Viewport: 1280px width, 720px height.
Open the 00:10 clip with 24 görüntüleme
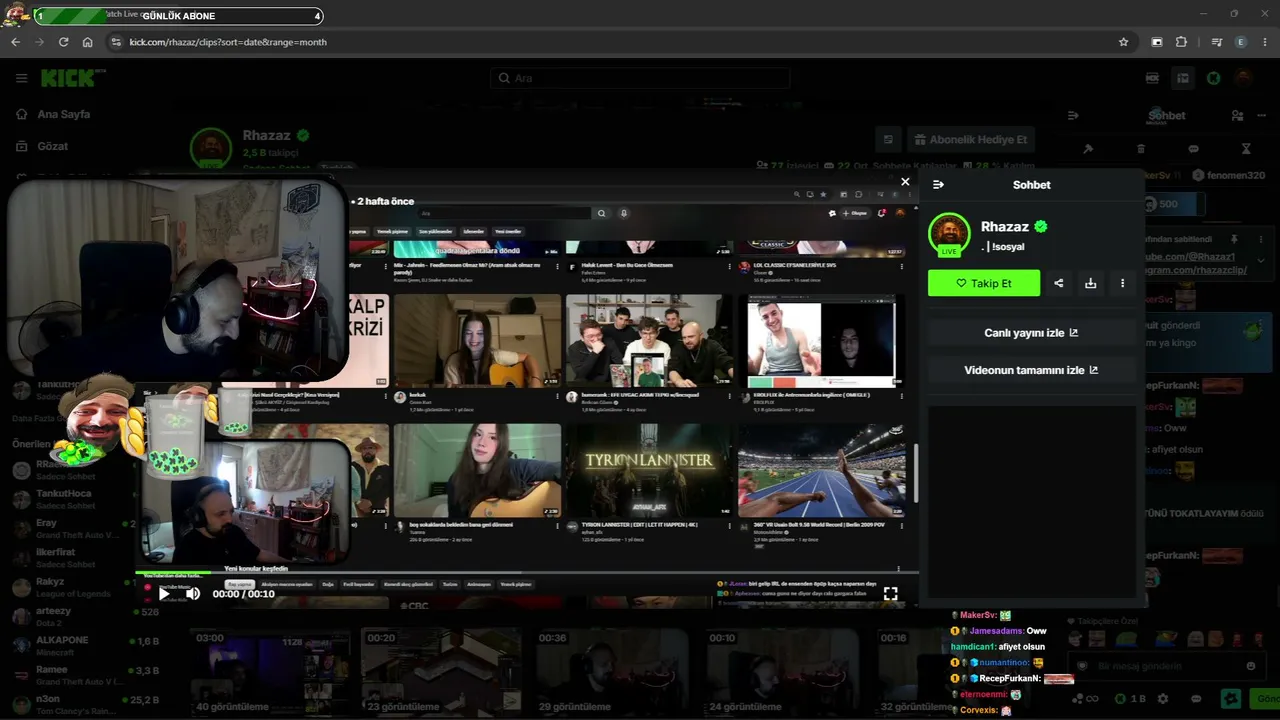click(x=783, y=670)
